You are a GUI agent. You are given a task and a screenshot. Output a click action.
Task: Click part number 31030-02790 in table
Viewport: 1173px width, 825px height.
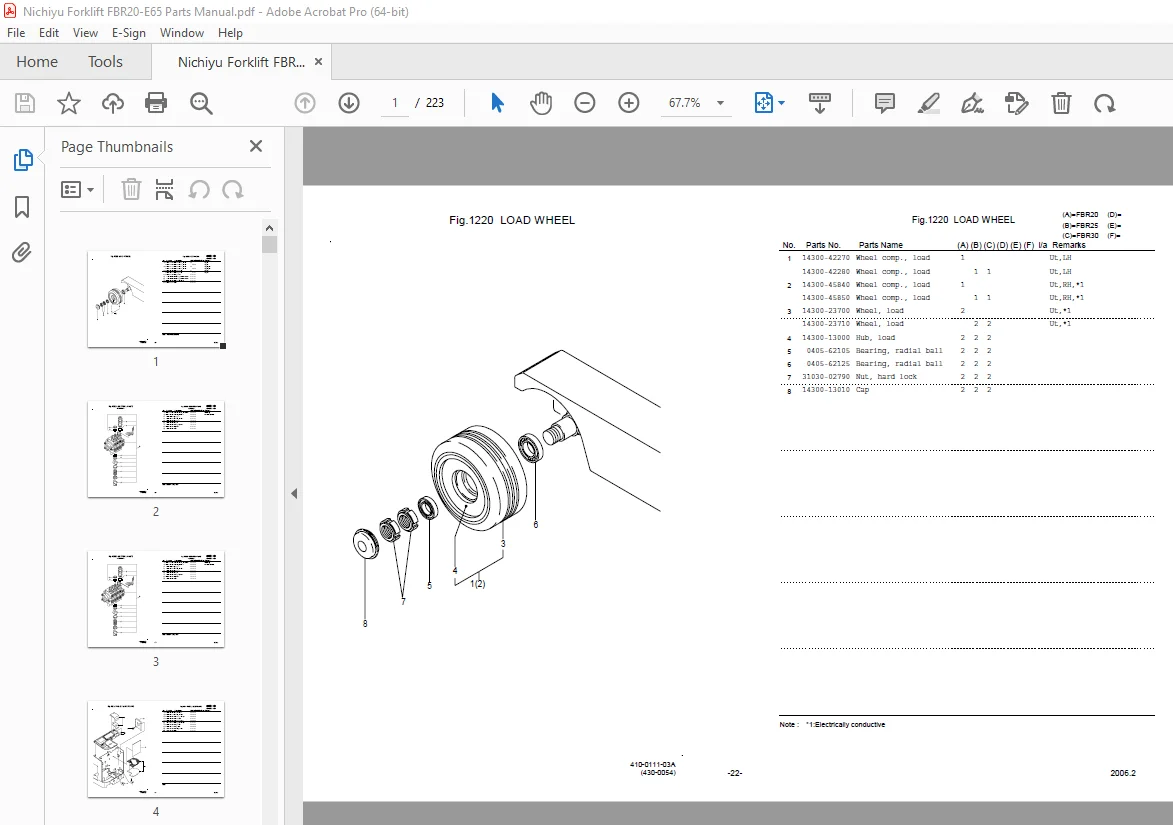point(826,377)
